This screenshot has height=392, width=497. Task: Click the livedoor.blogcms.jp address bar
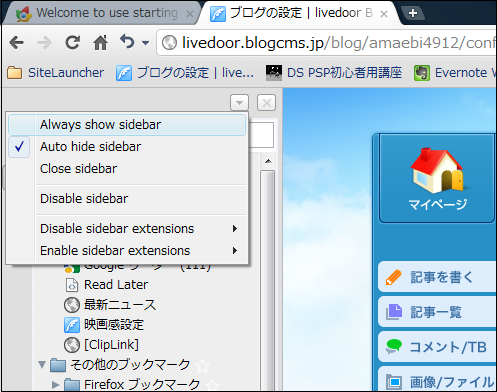tap(327, 43)
